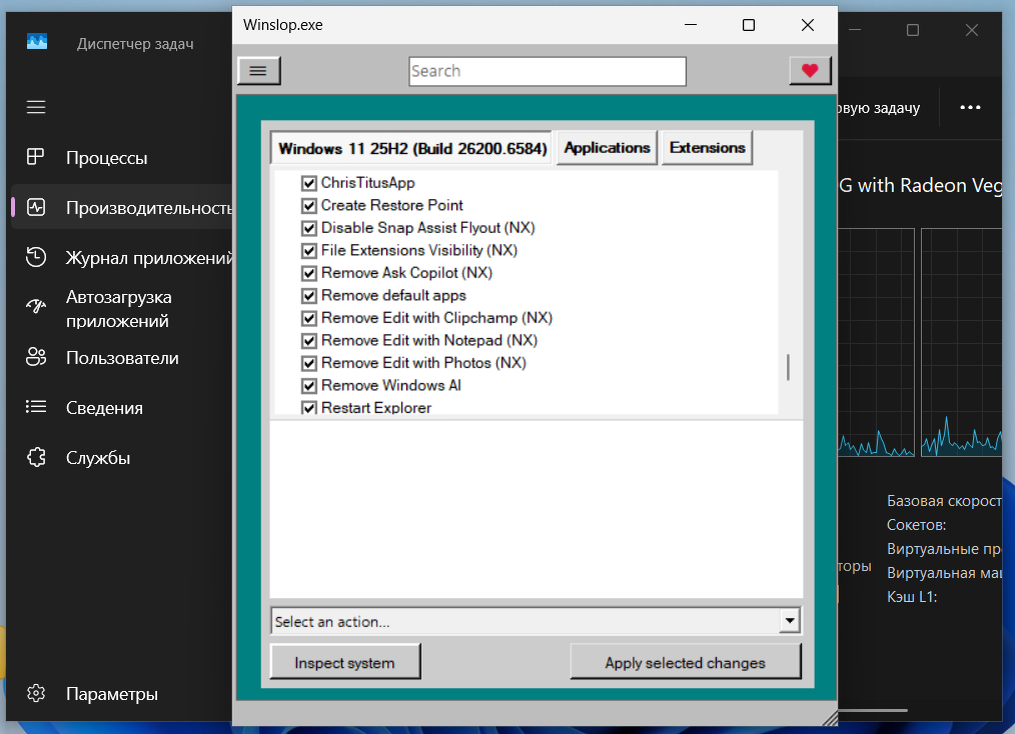Toggle File Extensions Visibility checkbox
The image size is (1015, 734).
pos(309,251)
